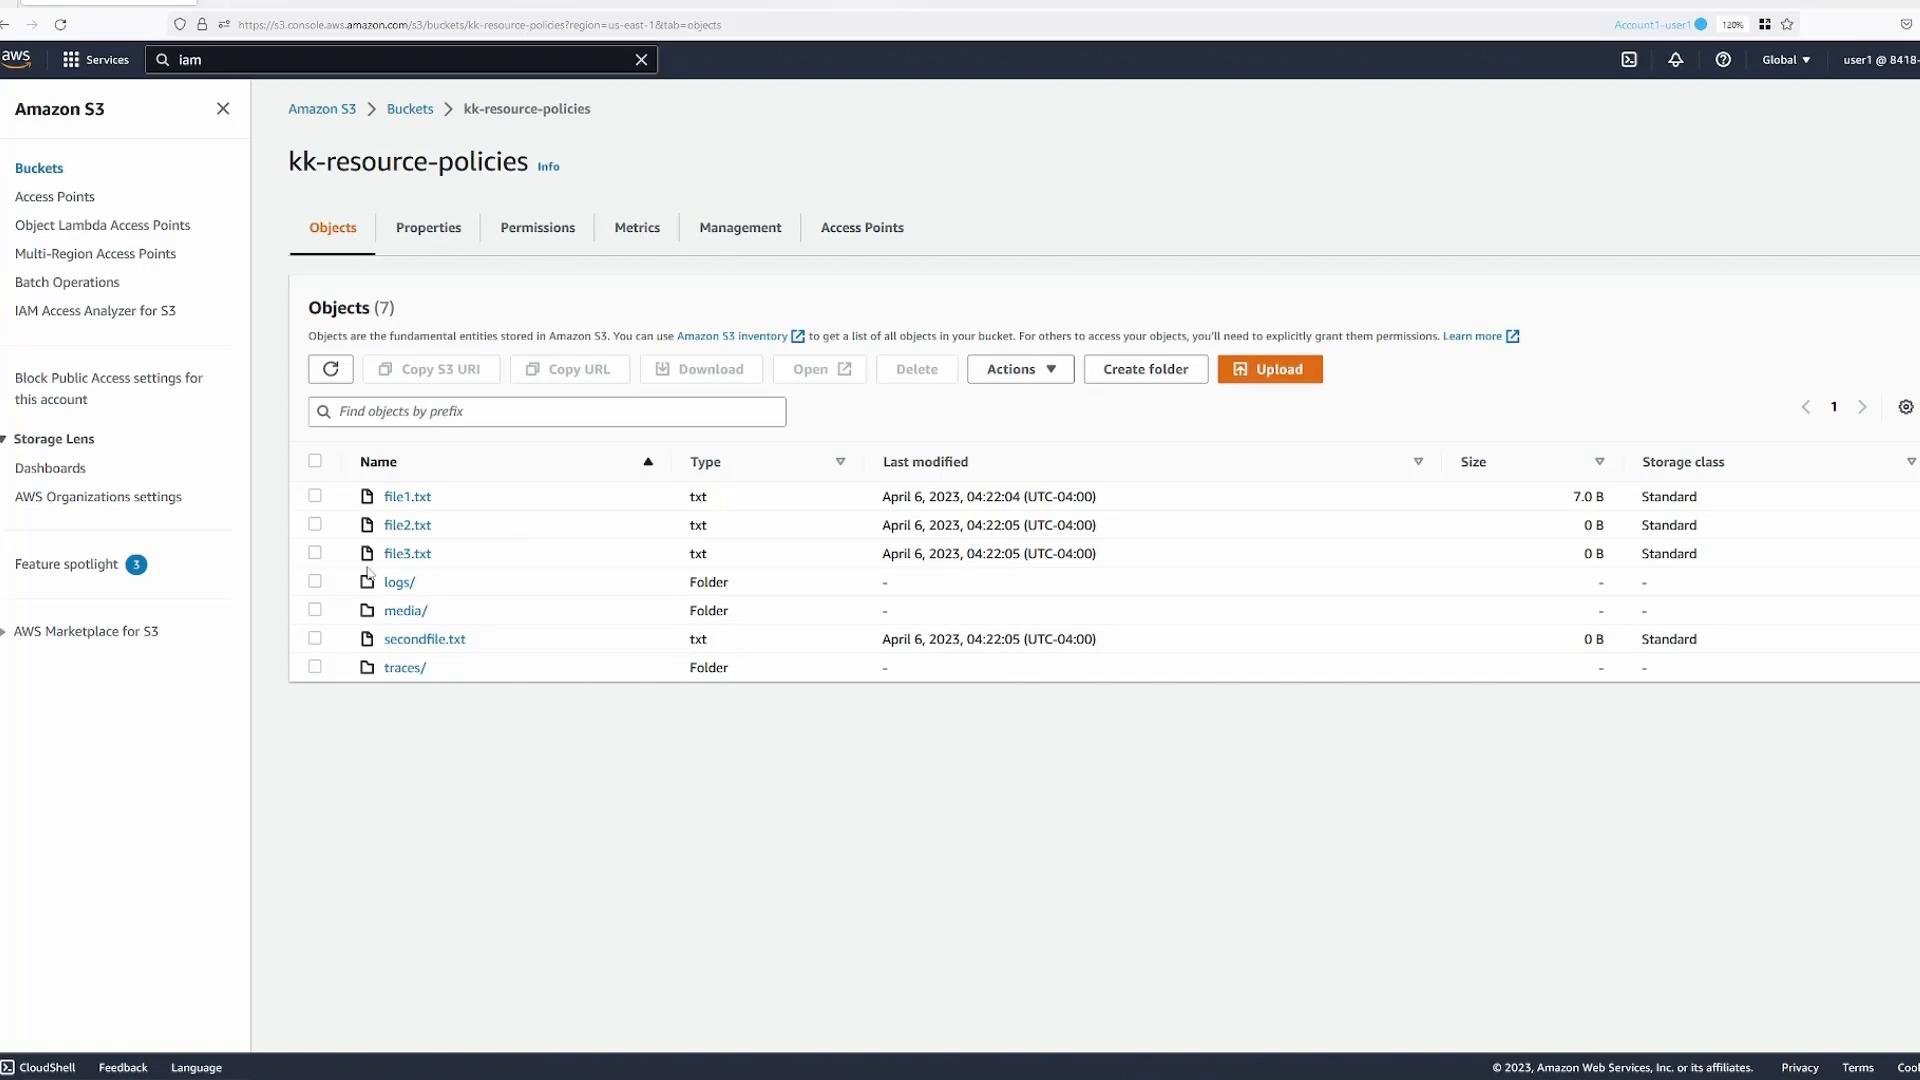
Task: Launch CloudShell from the top navigation bar
Action: point(1629,60)
